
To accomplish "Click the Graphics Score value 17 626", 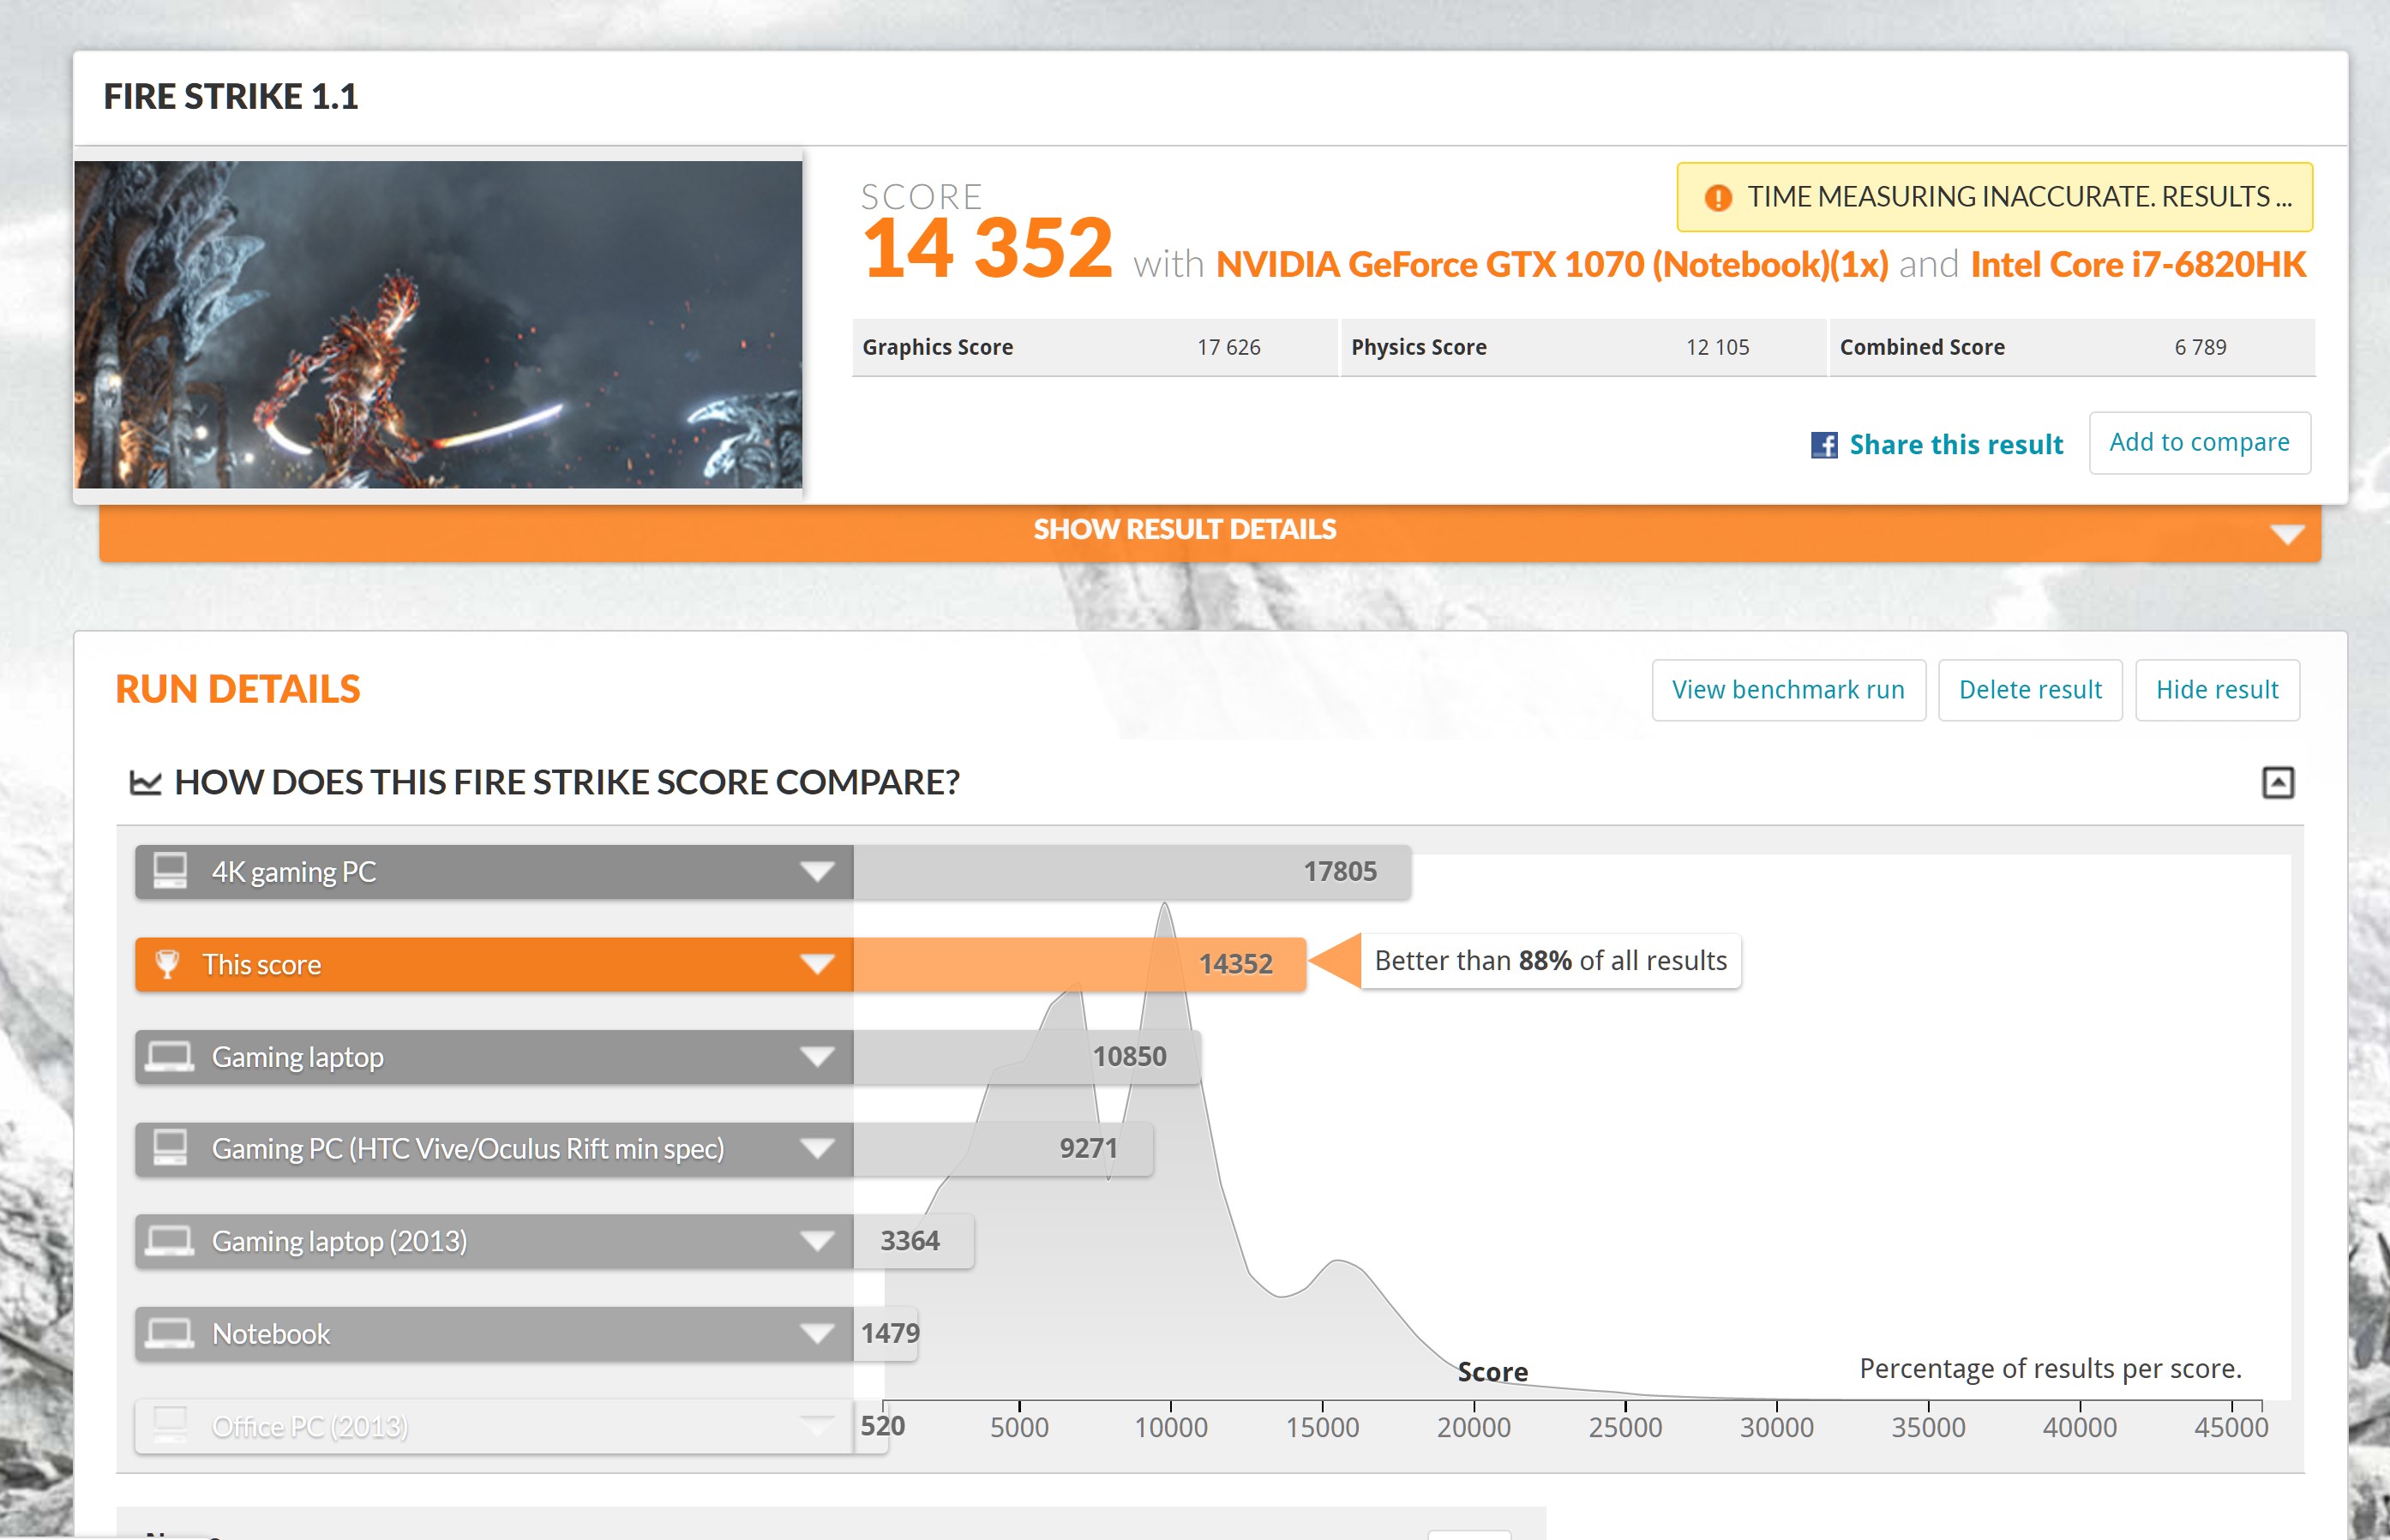I will 1228,348.
